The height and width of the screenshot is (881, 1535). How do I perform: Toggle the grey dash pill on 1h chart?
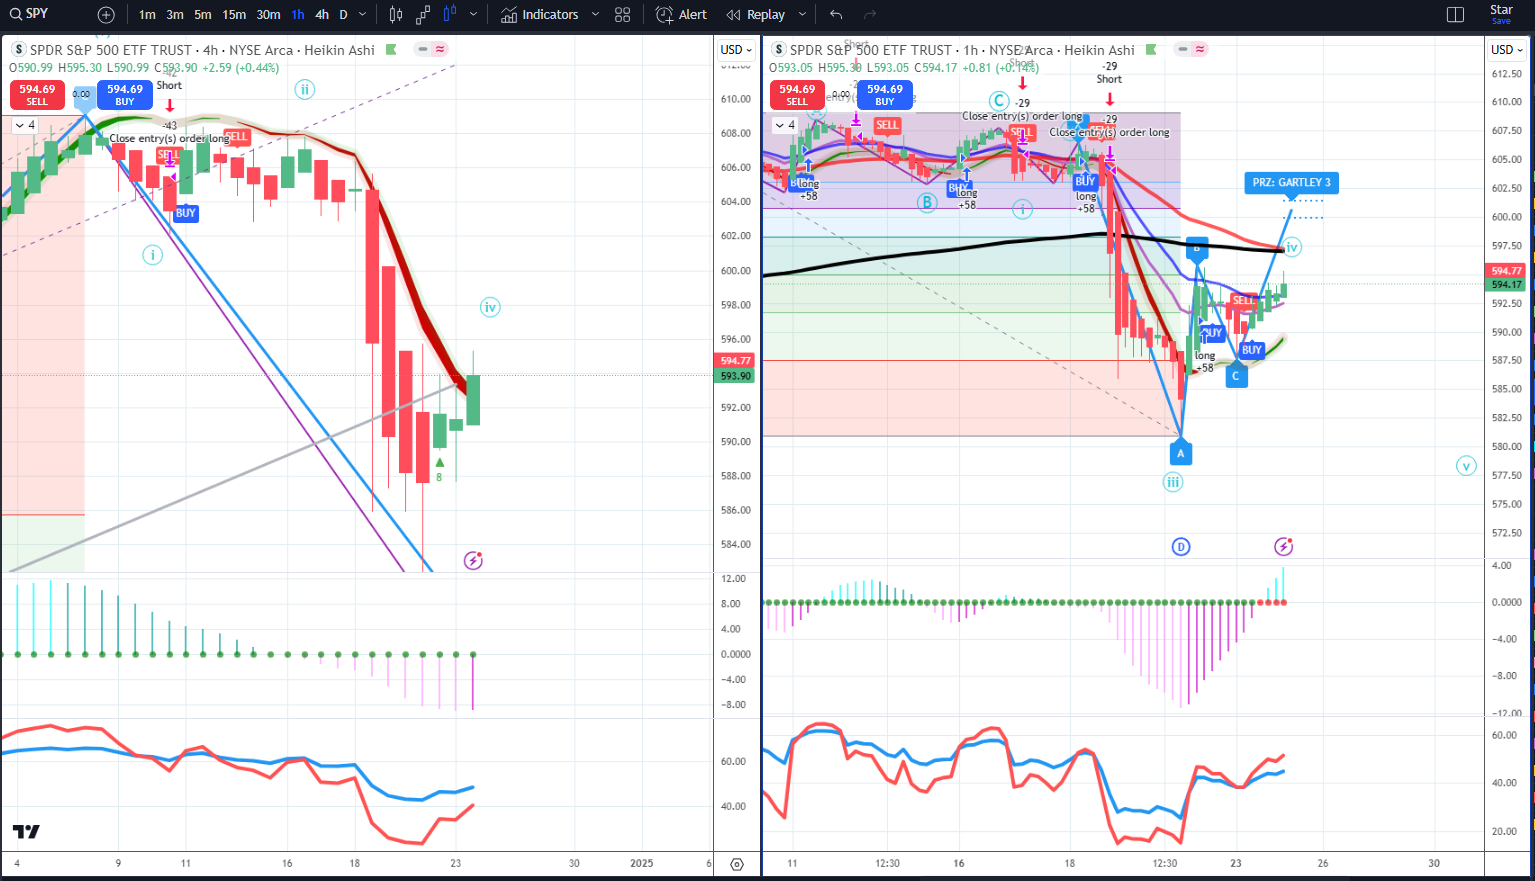(1184, 49)
